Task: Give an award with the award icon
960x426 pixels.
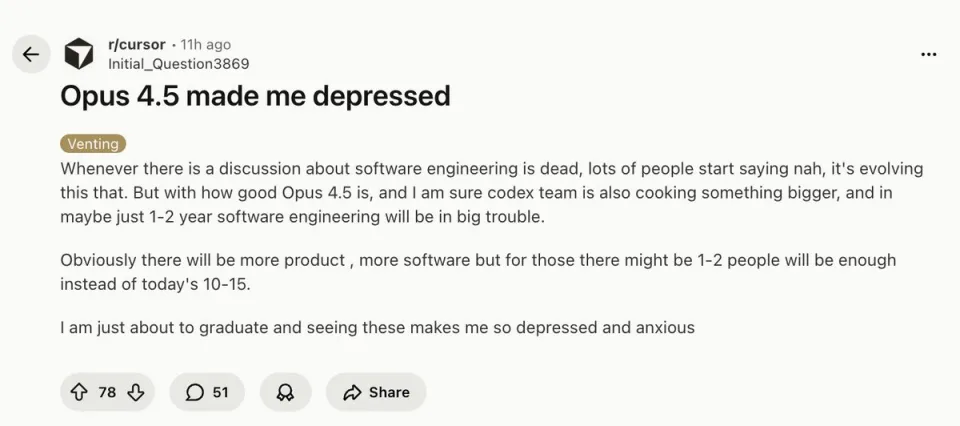Action: [285, 392]
